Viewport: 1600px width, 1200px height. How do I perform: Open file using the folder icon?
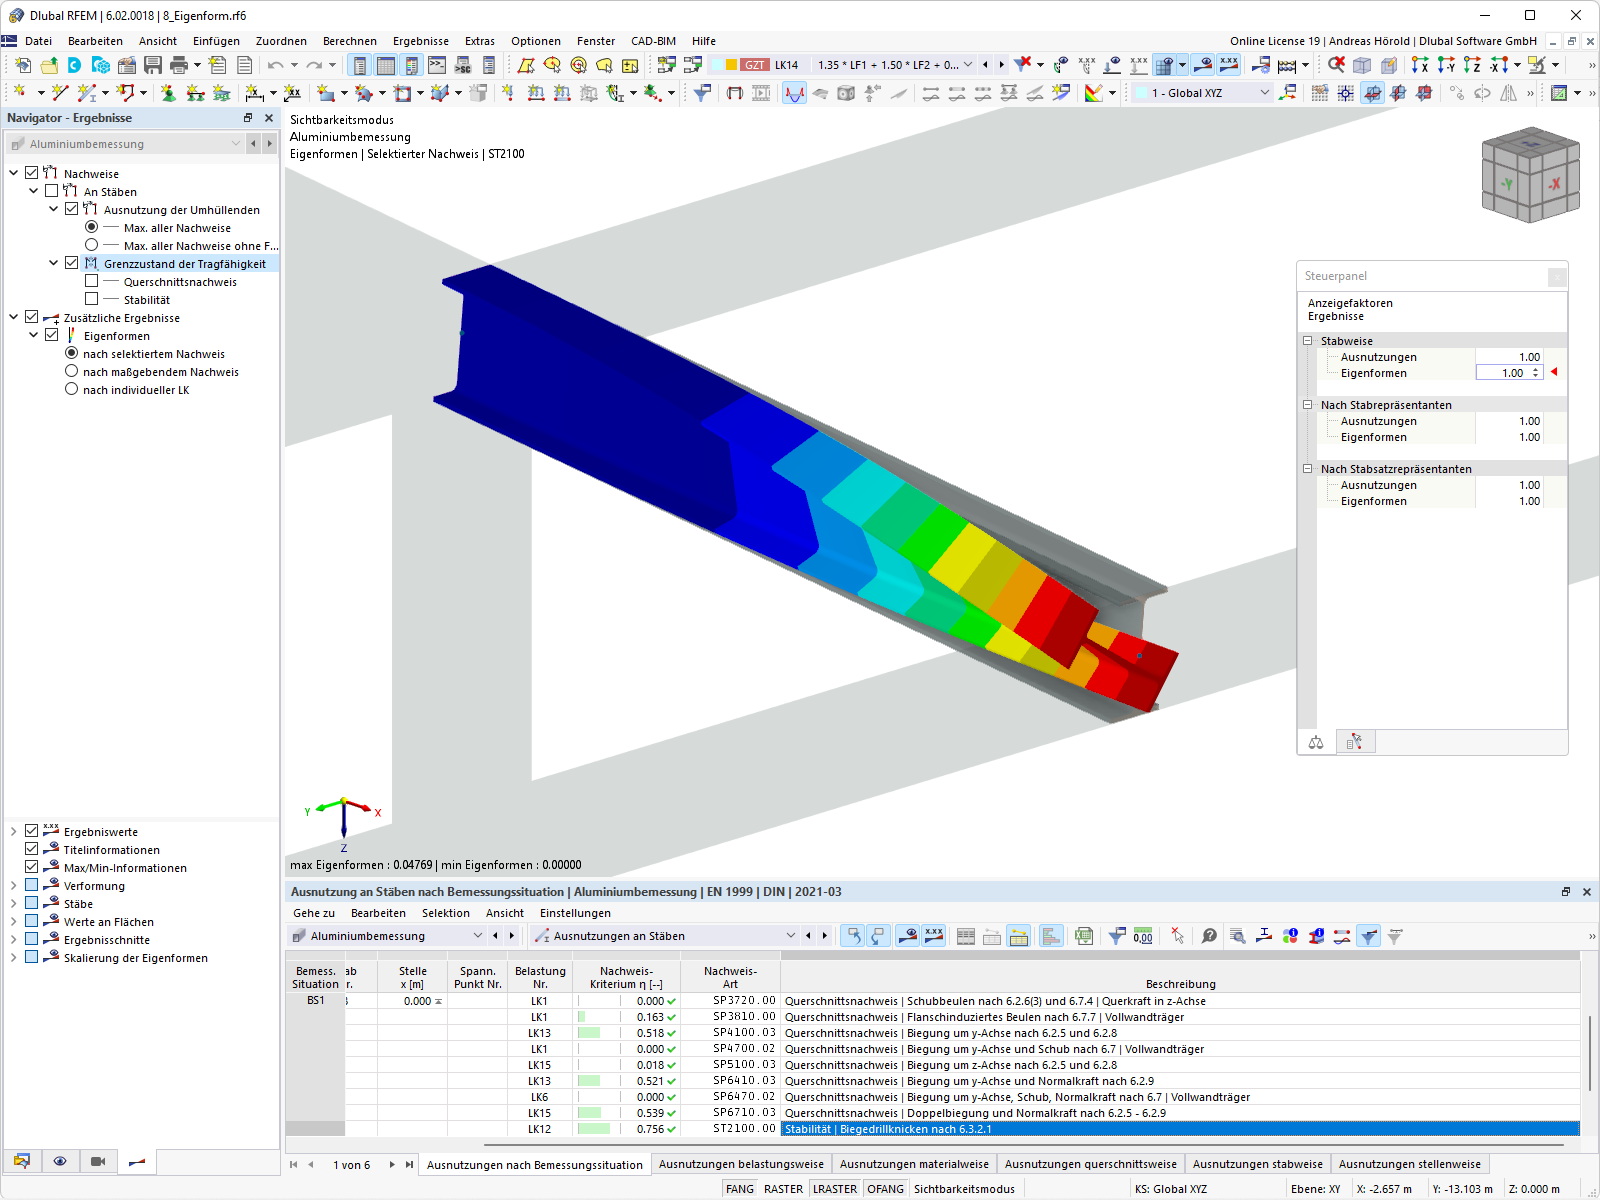(x=48, y=65)
